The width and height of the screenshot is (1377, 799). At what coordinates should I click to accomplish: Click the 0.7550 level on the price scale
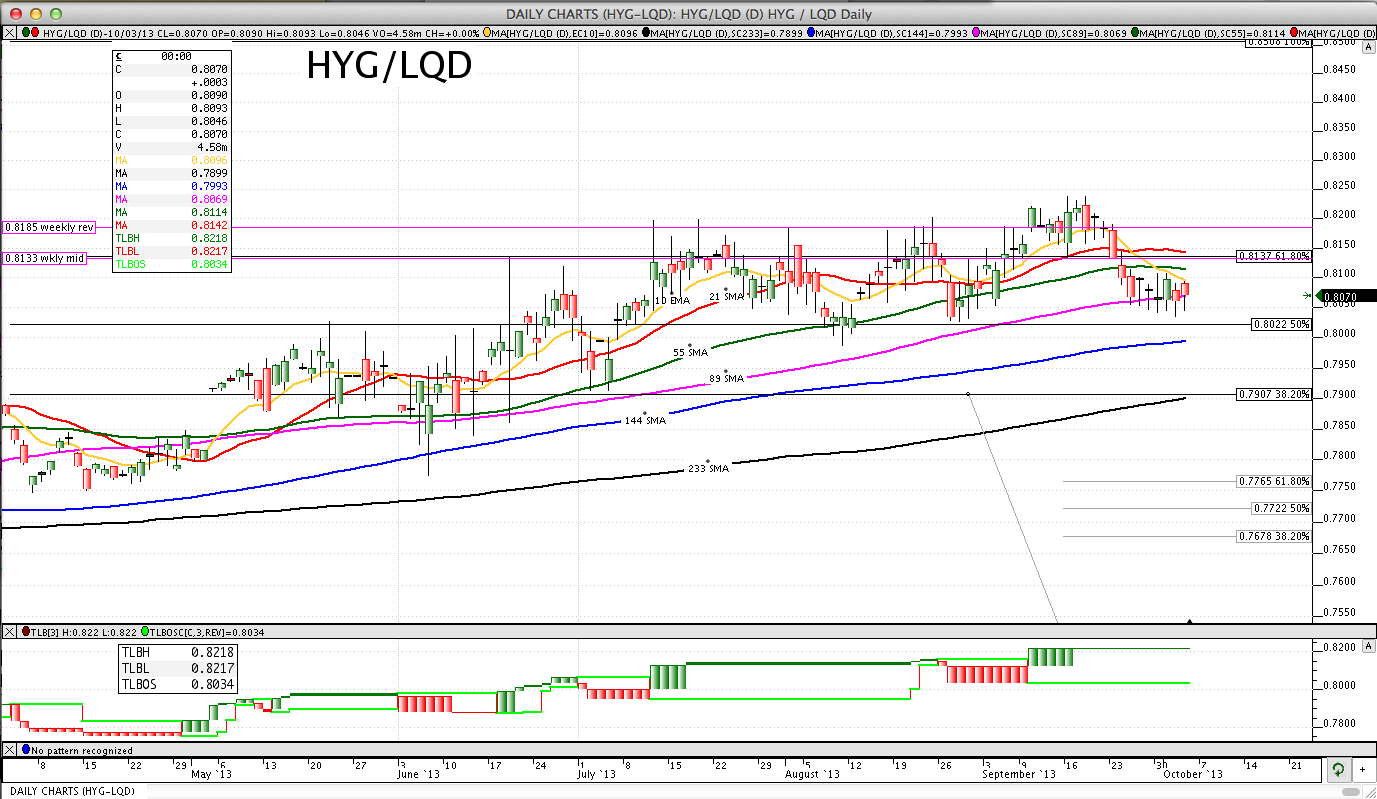[x=1338, y=612]
